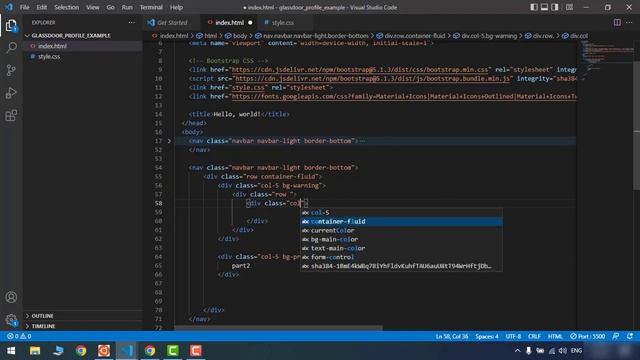Change language mode via HTML entry

[555, 336]
